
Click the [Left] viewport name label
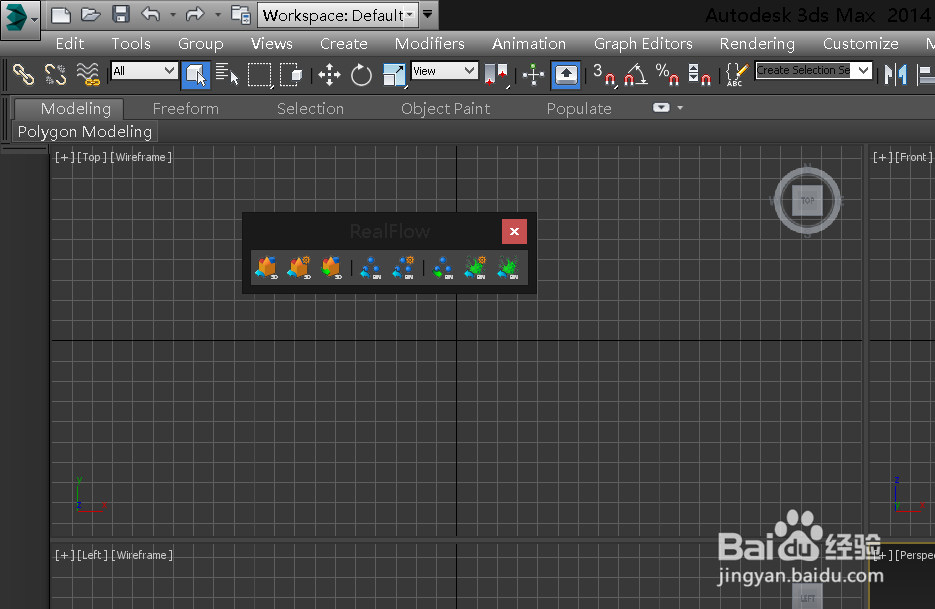(x=92, y=555)
